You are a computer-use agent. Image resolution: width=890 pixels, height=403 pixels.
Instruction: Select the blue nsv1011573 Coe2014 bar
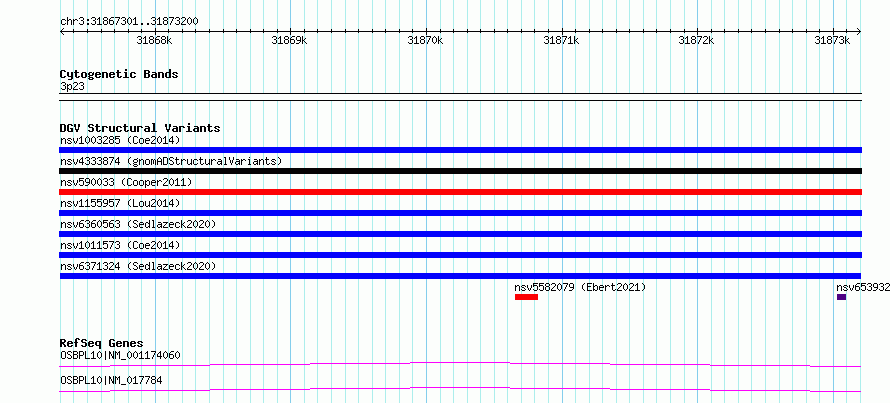[x=460, y=255]
